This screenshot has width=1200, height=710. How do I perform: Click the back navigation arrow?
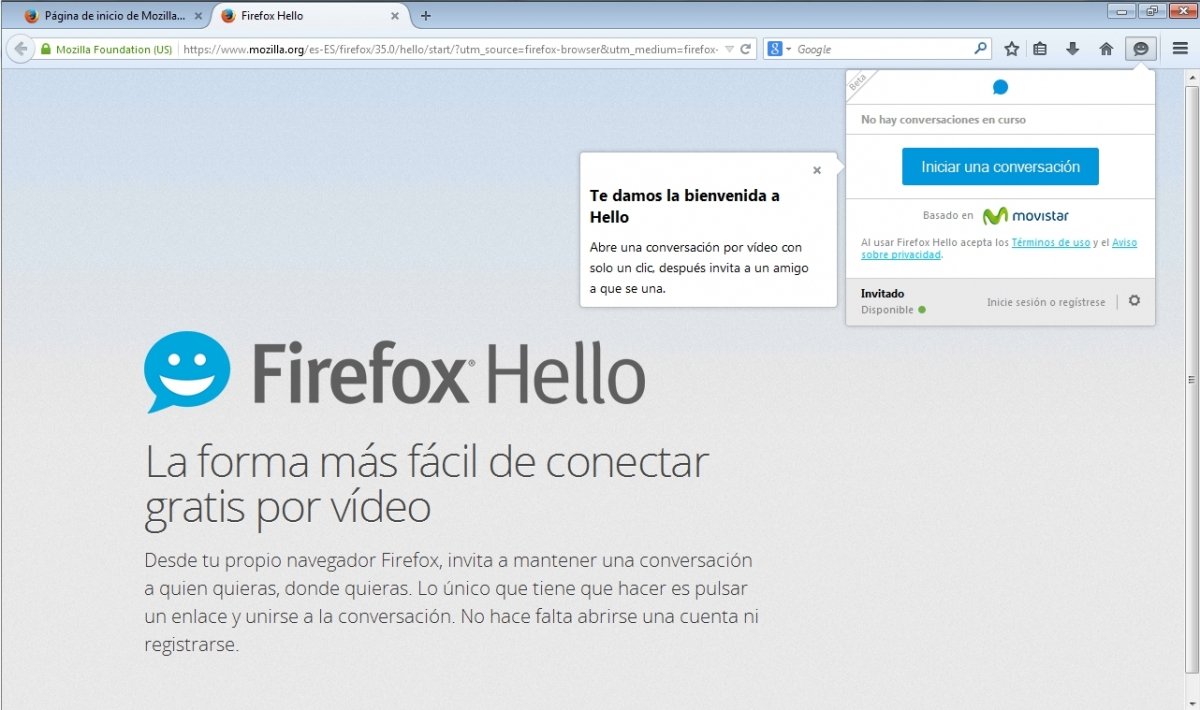click(x=20, y=48)
